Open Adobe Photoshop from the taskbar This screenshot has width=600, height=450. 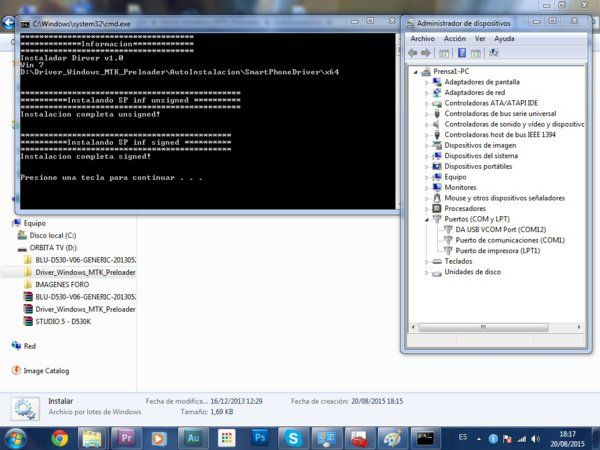pyautogui.click(x=260, y=439)
